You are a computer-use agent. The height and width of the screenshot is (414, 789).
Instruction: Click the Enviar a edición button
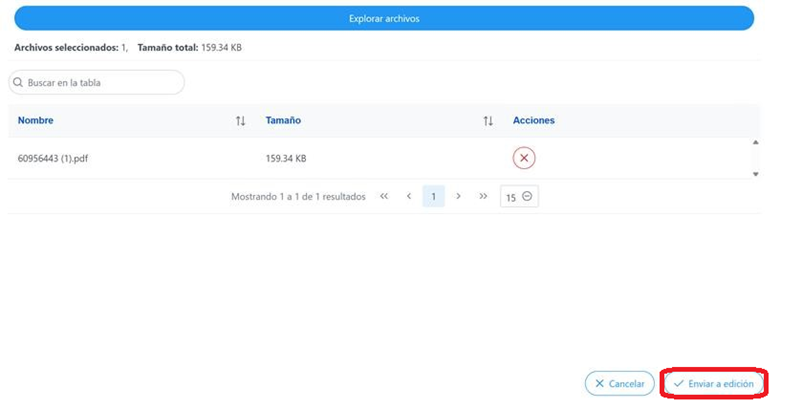point(714,384)
